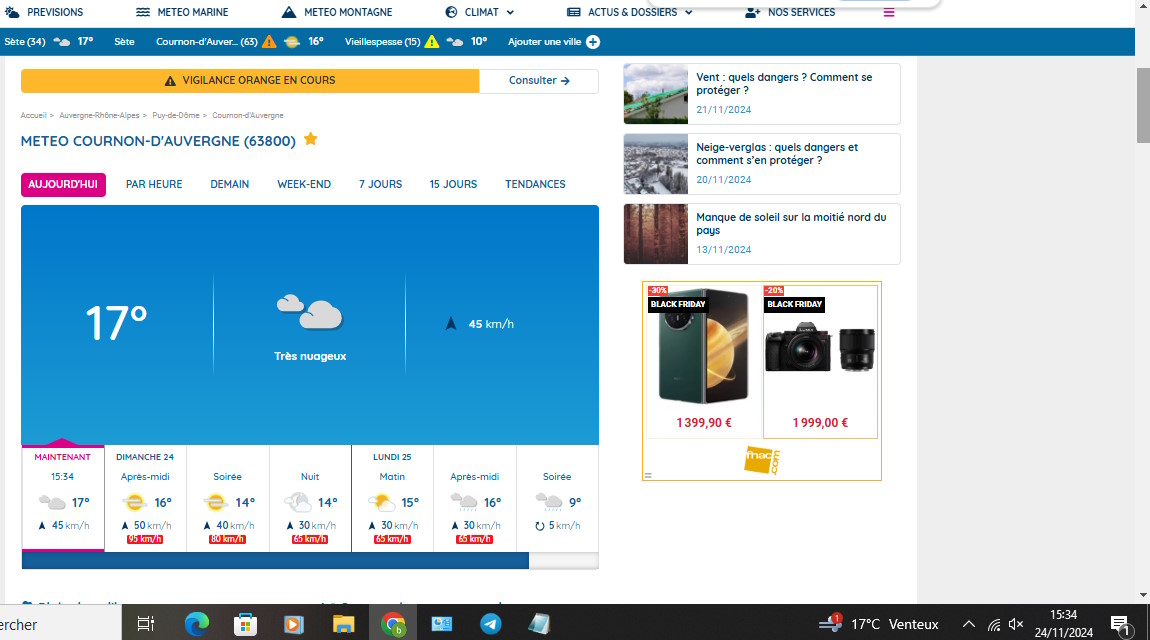Switch to WEEK-END tab
1150x640 pixels.
[x=304, y=185]
